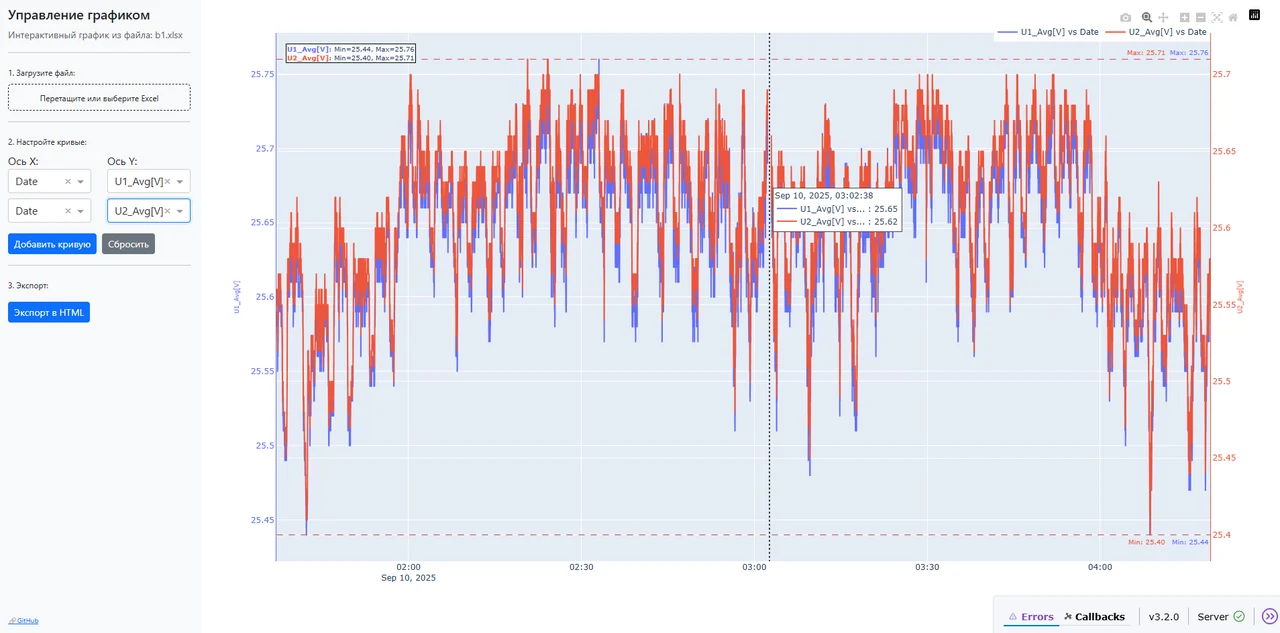Viewport: 1280px width, 633px height.
Task: Click the Добавить кривую button
Action: tap(52, 244)
